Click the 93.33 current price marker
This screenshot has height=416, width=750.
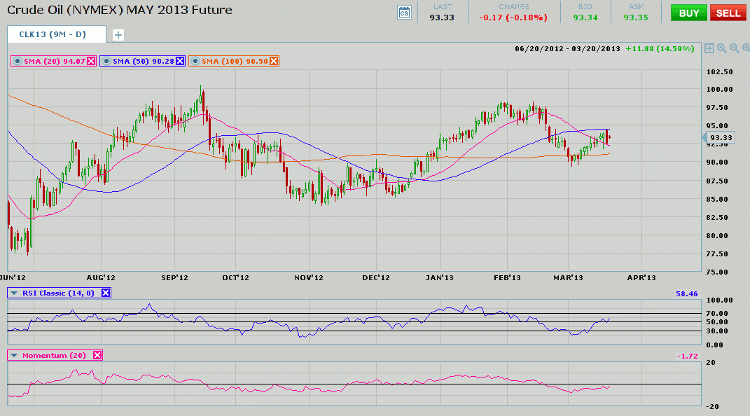[x=722, y=137]
